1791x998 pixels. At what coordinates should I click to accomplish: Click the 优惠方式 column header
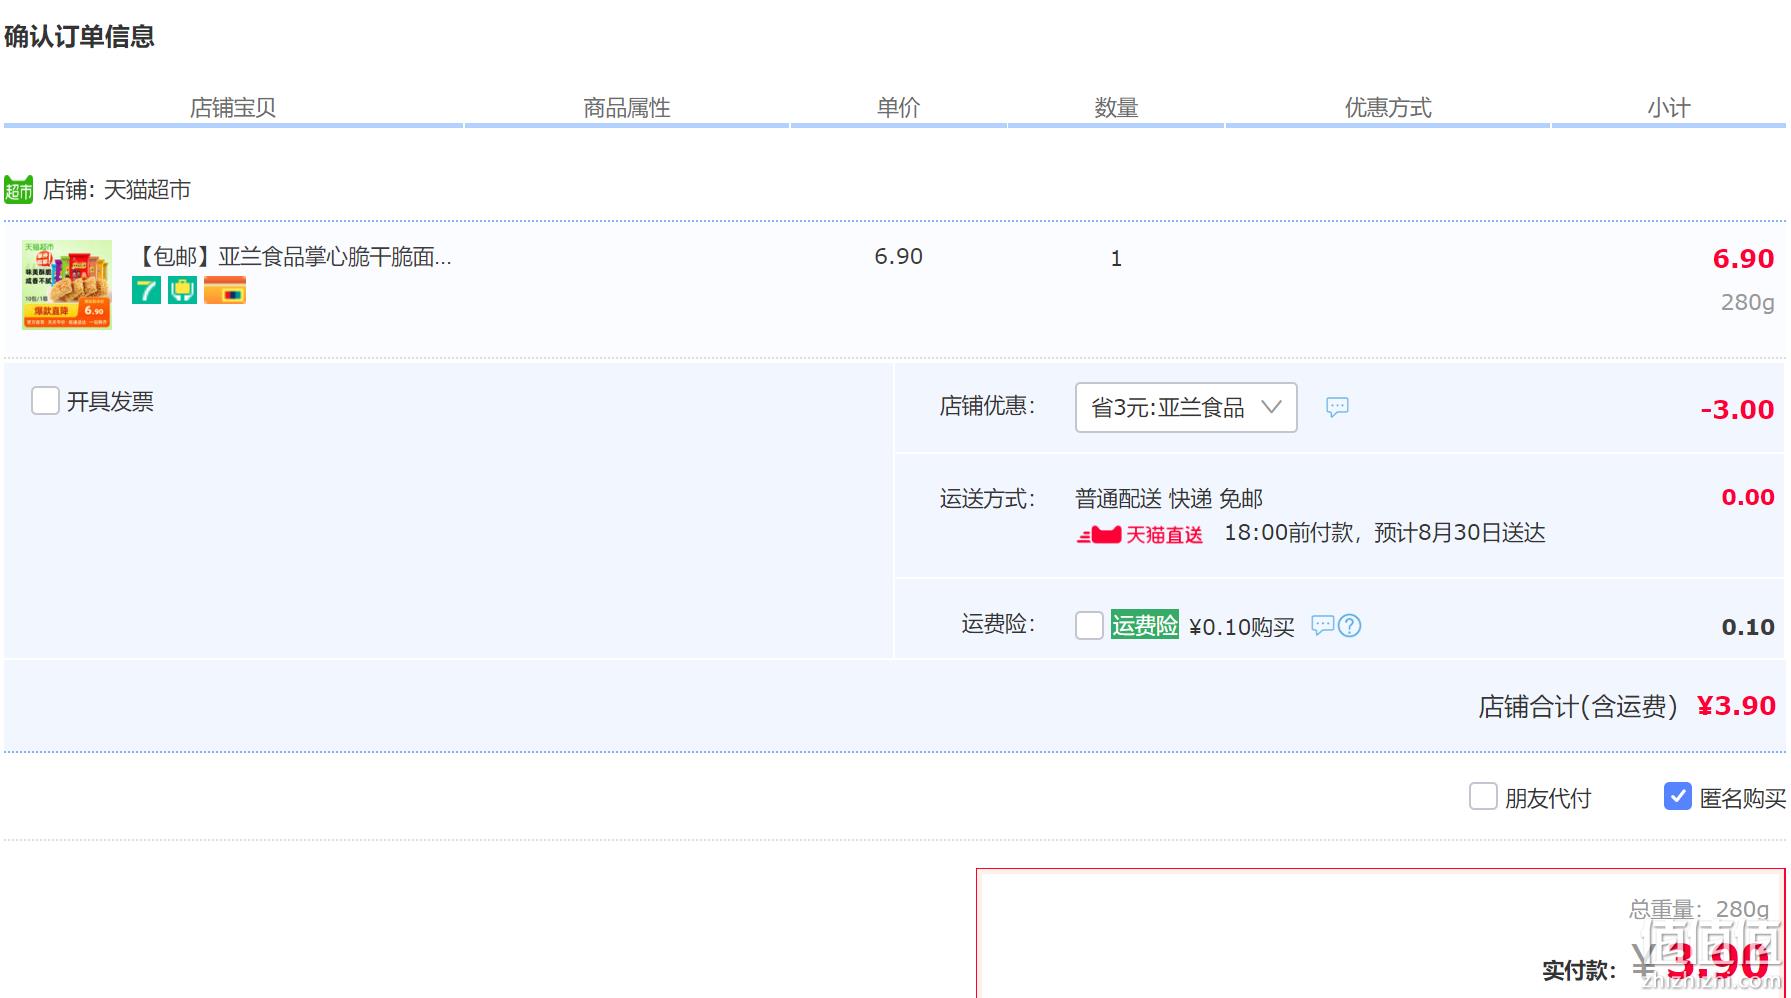point(1388,108)
